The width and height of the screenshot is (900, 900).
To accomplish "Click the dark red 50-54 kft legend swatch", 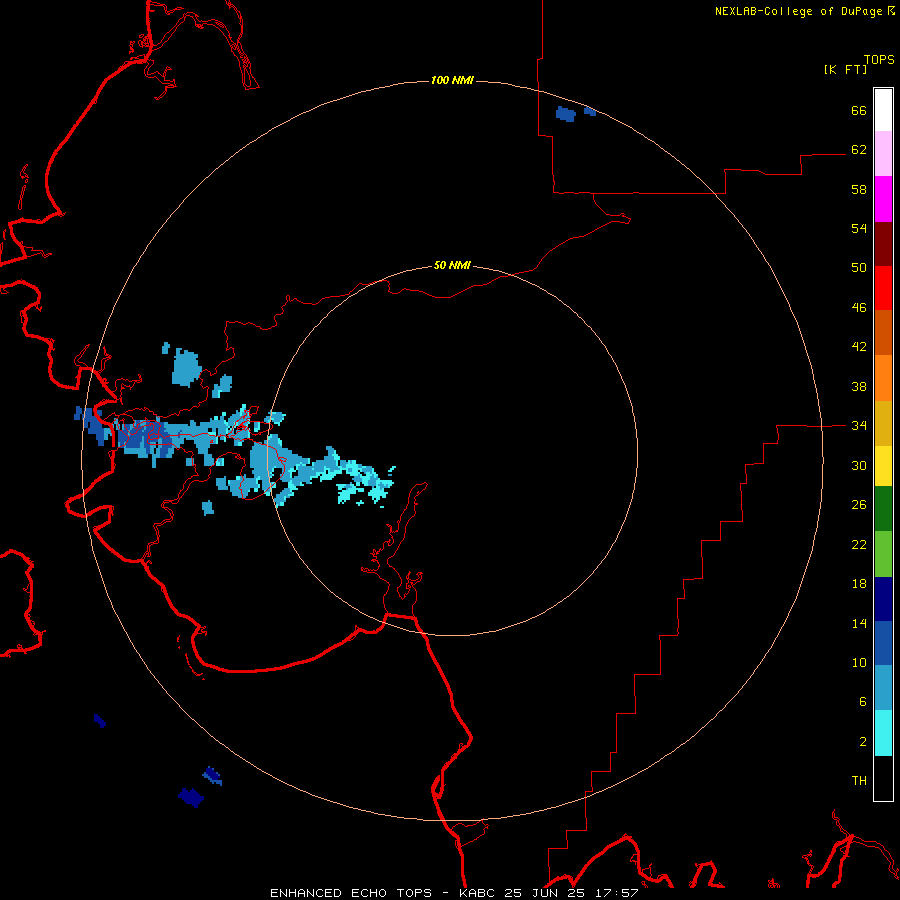I will point(883,243).
